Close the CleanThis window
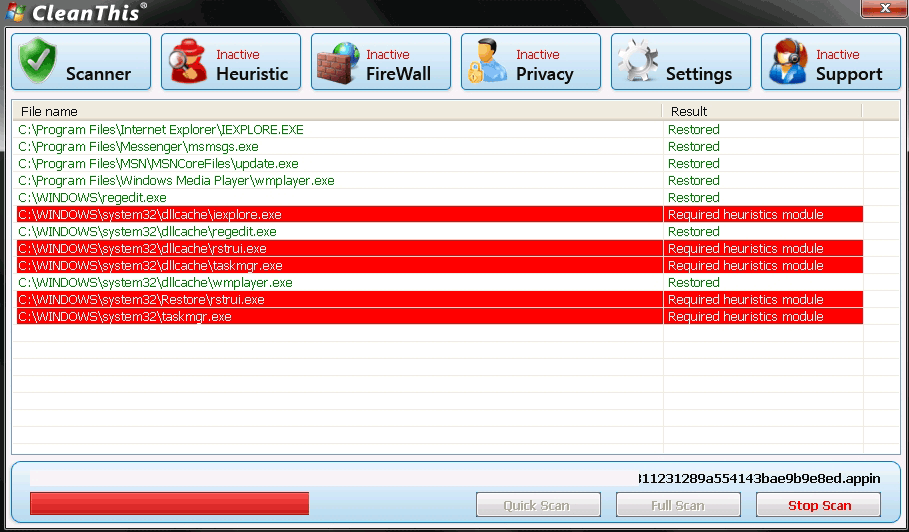Screen dimensions: 909x532 (878, 9)
